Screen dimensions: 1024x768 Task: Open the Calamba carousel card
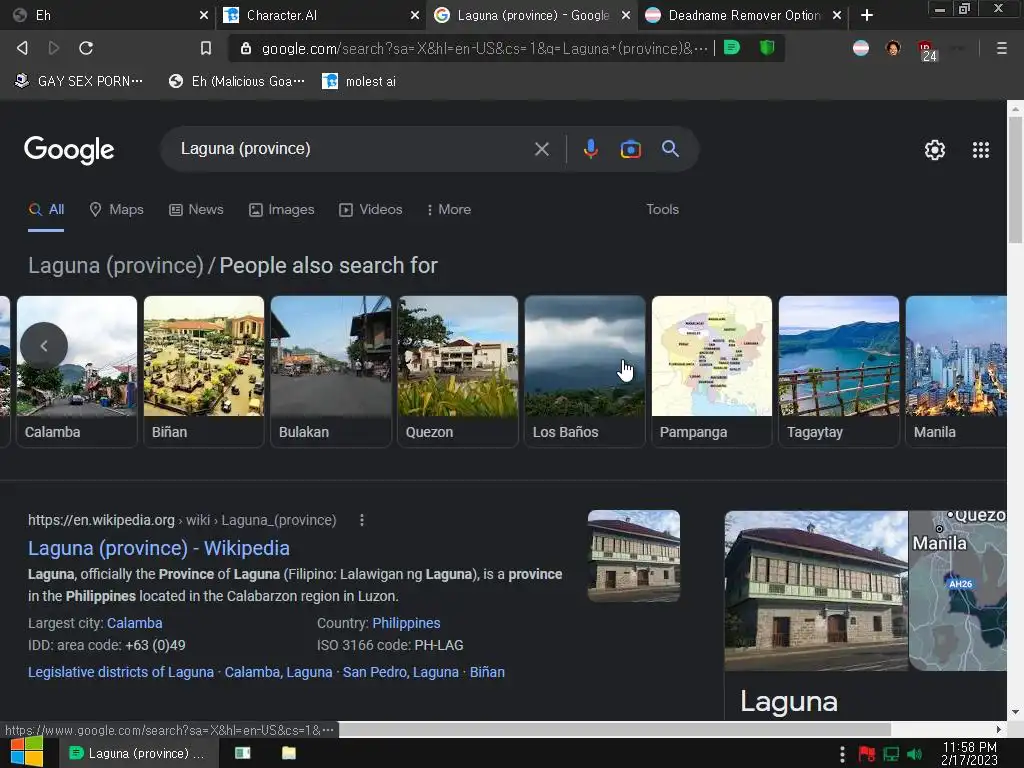point(76,371)
